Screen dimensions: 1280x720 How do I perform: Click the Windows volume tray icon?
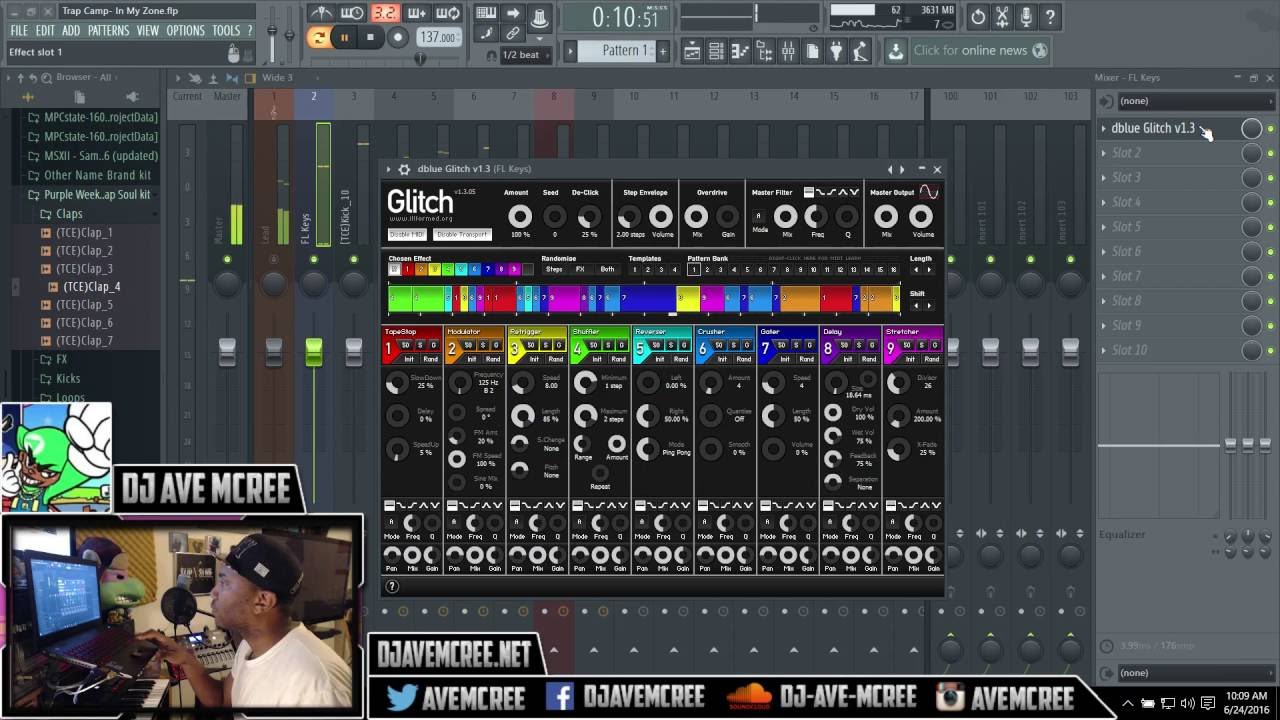coord(1188,703)
